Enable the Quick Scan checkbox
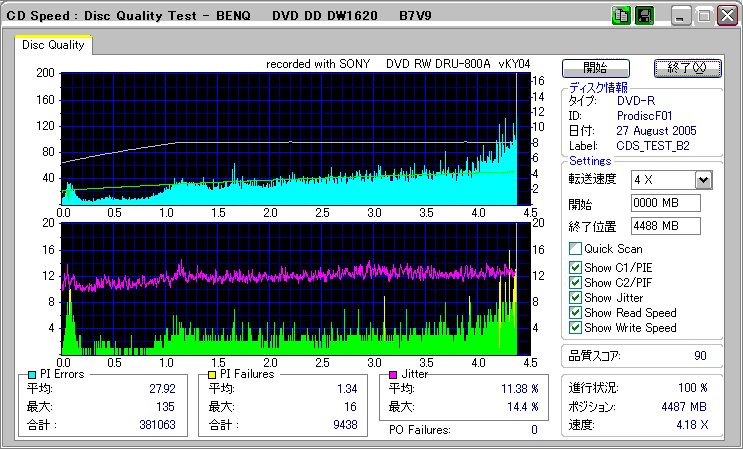This screenshot has width=743, height=449. click(x=575, y=249)
